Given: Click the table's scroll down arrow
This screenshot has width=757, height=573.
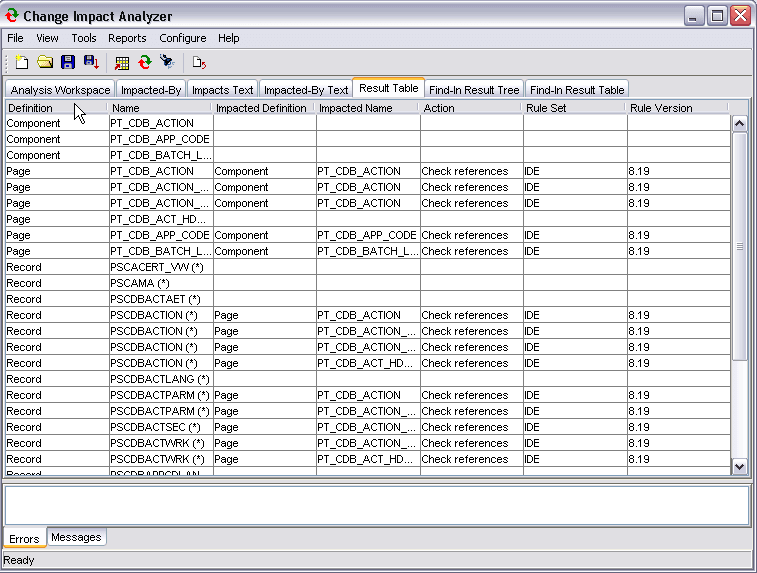Looking at the screenshot, I should pos(740,465).
